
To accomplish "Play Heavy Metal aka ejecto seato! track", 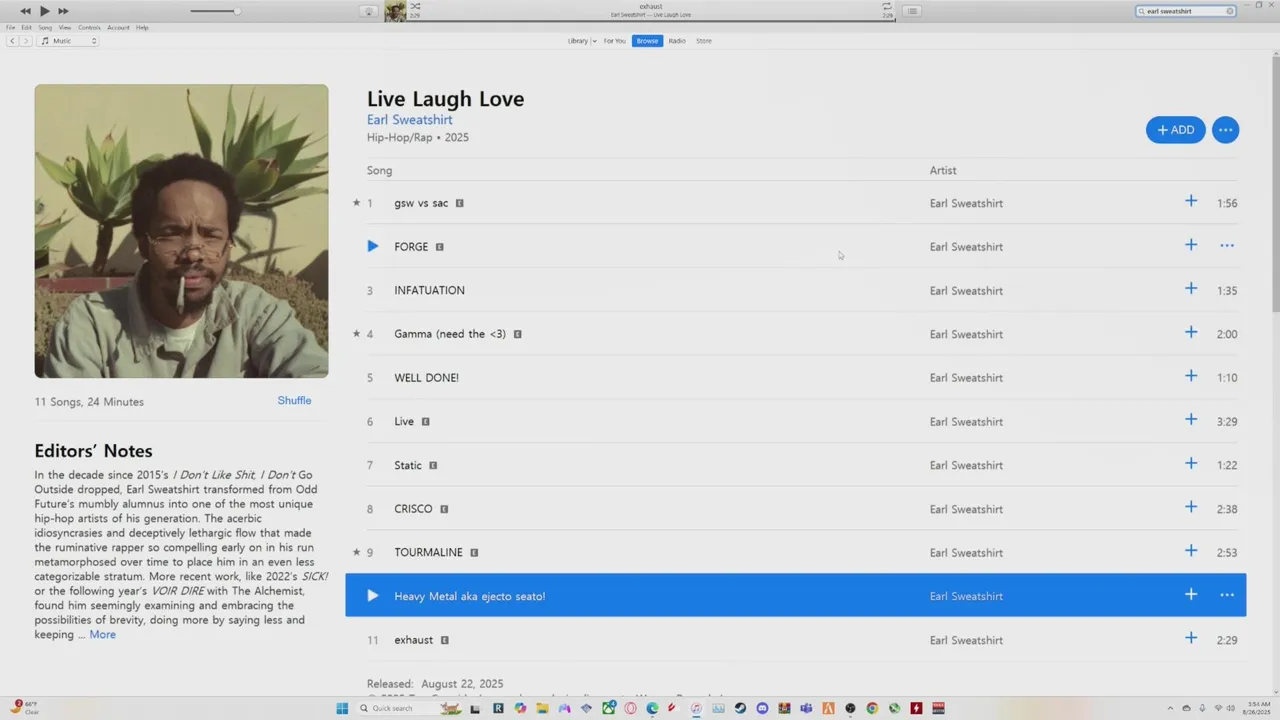I will click(372, 596).
